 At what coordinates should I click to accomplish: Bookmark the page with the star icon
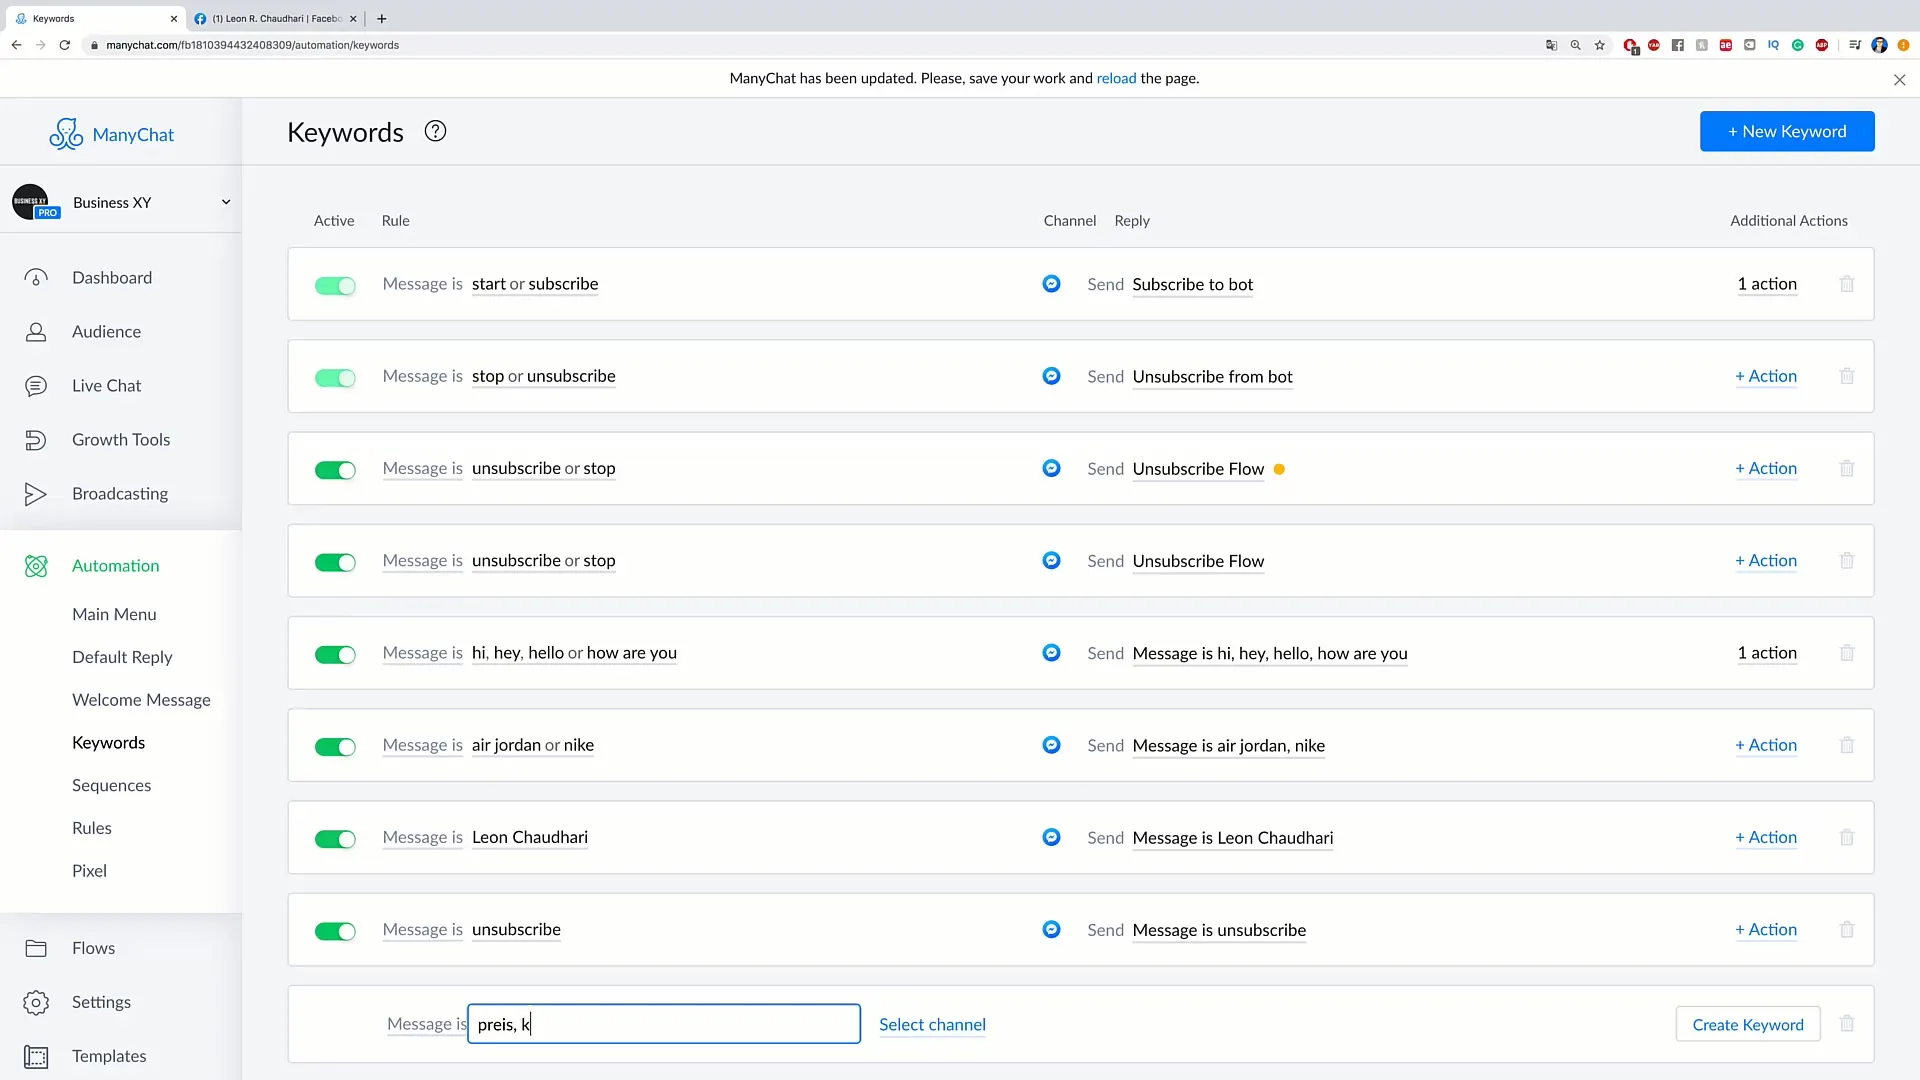click(1600, 45)
